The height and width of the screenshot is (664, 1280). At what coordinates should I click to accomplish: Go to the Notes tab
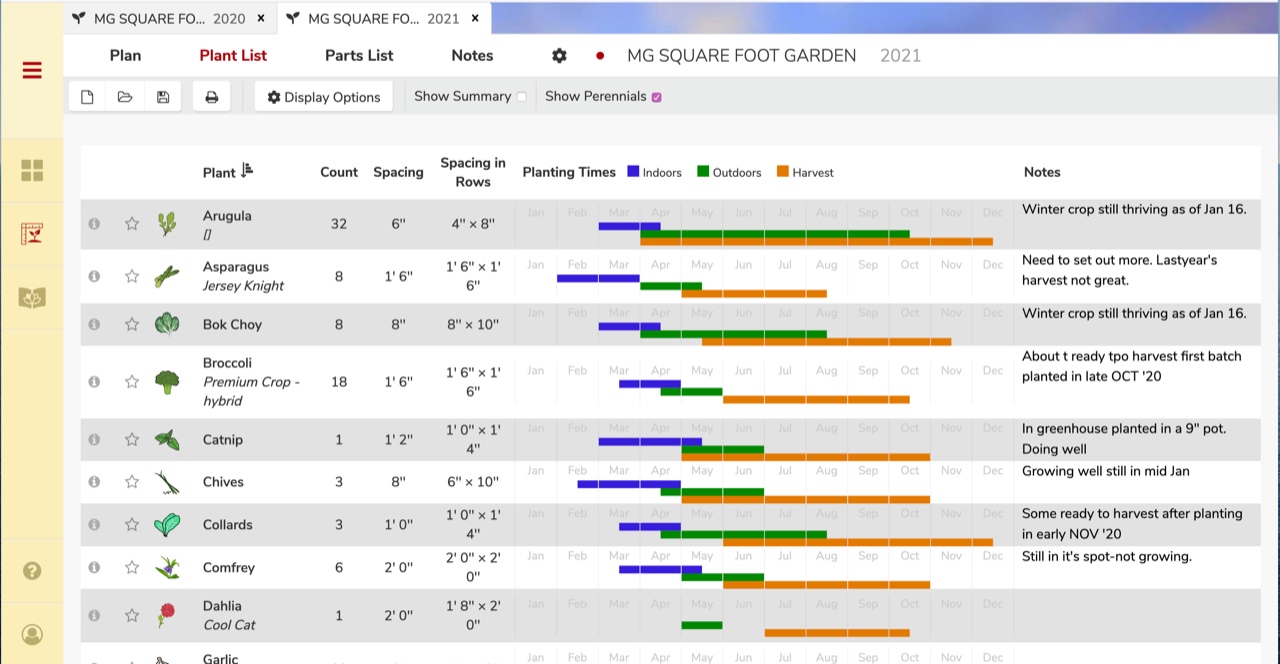pos(472,56)
